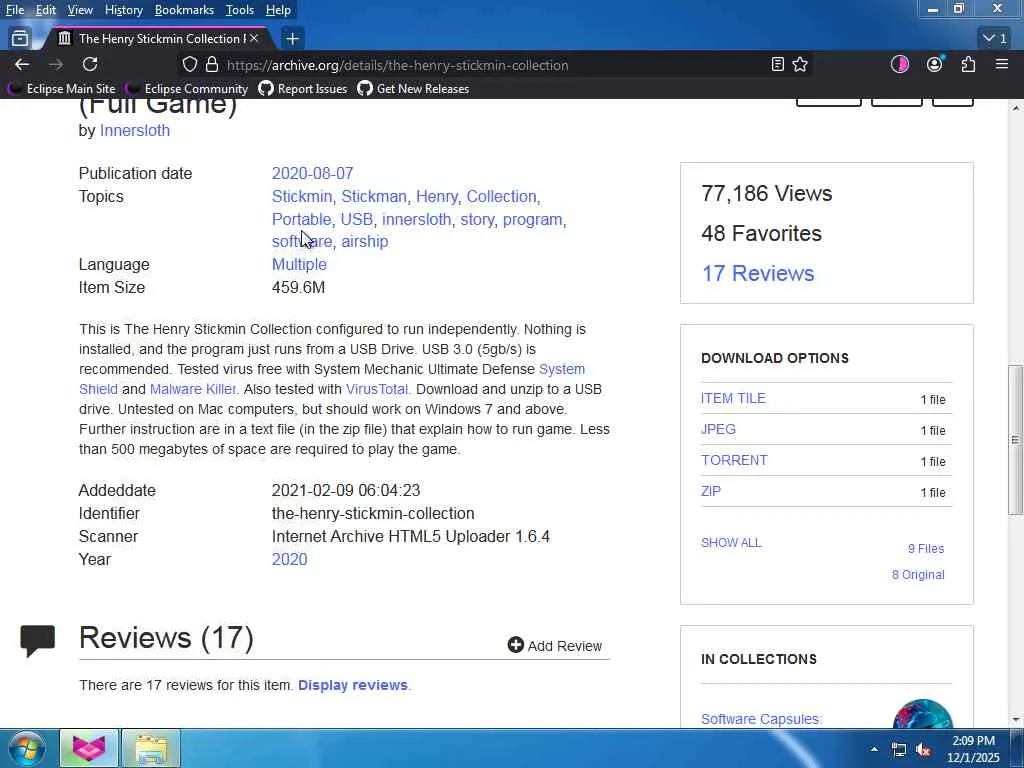Click the USB topic link
This screenshot has width=1024, height=768.
[x=357, y=219]
